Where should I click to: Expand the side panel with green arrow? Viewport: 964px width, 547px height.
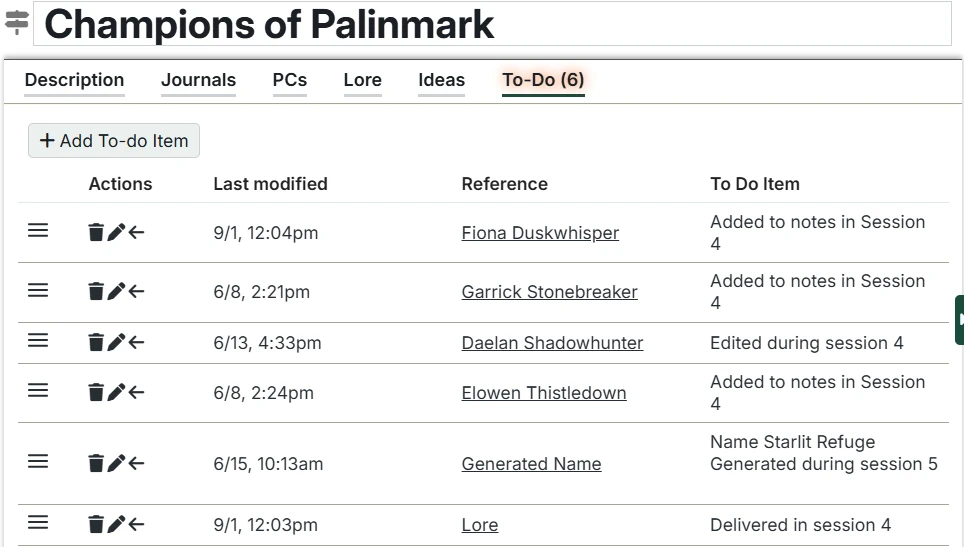click(959, 320)
